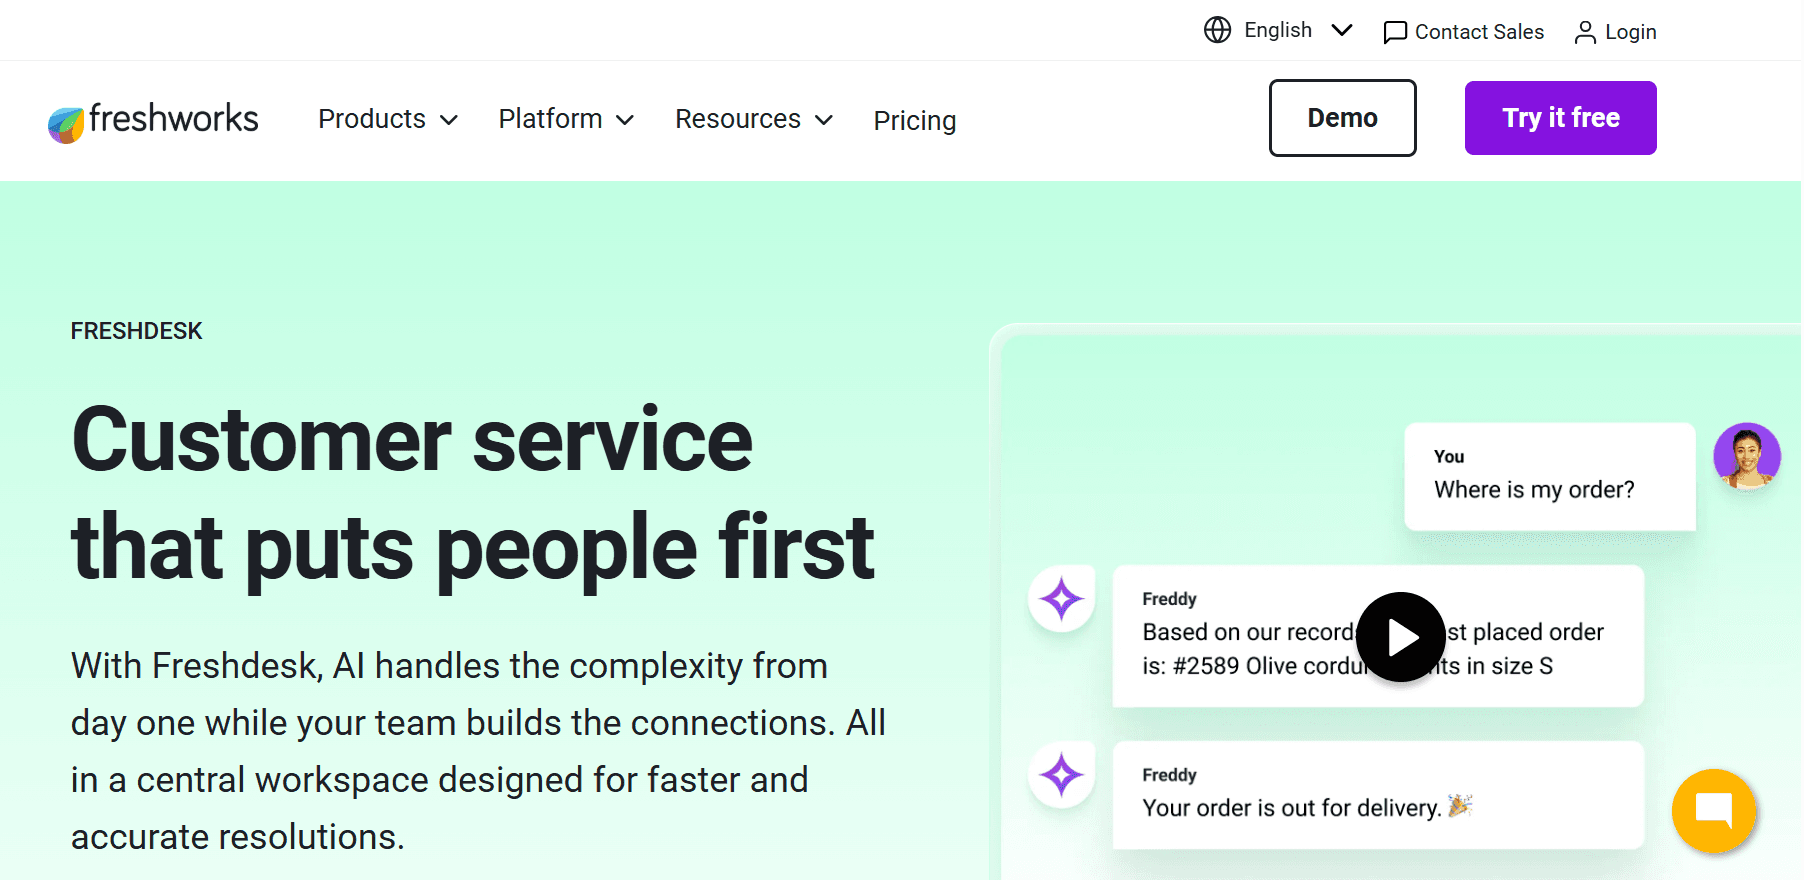Click the party popper emoji in delivery message
The width and height of the screenshot is (1804, 880).
point(1460,805)
